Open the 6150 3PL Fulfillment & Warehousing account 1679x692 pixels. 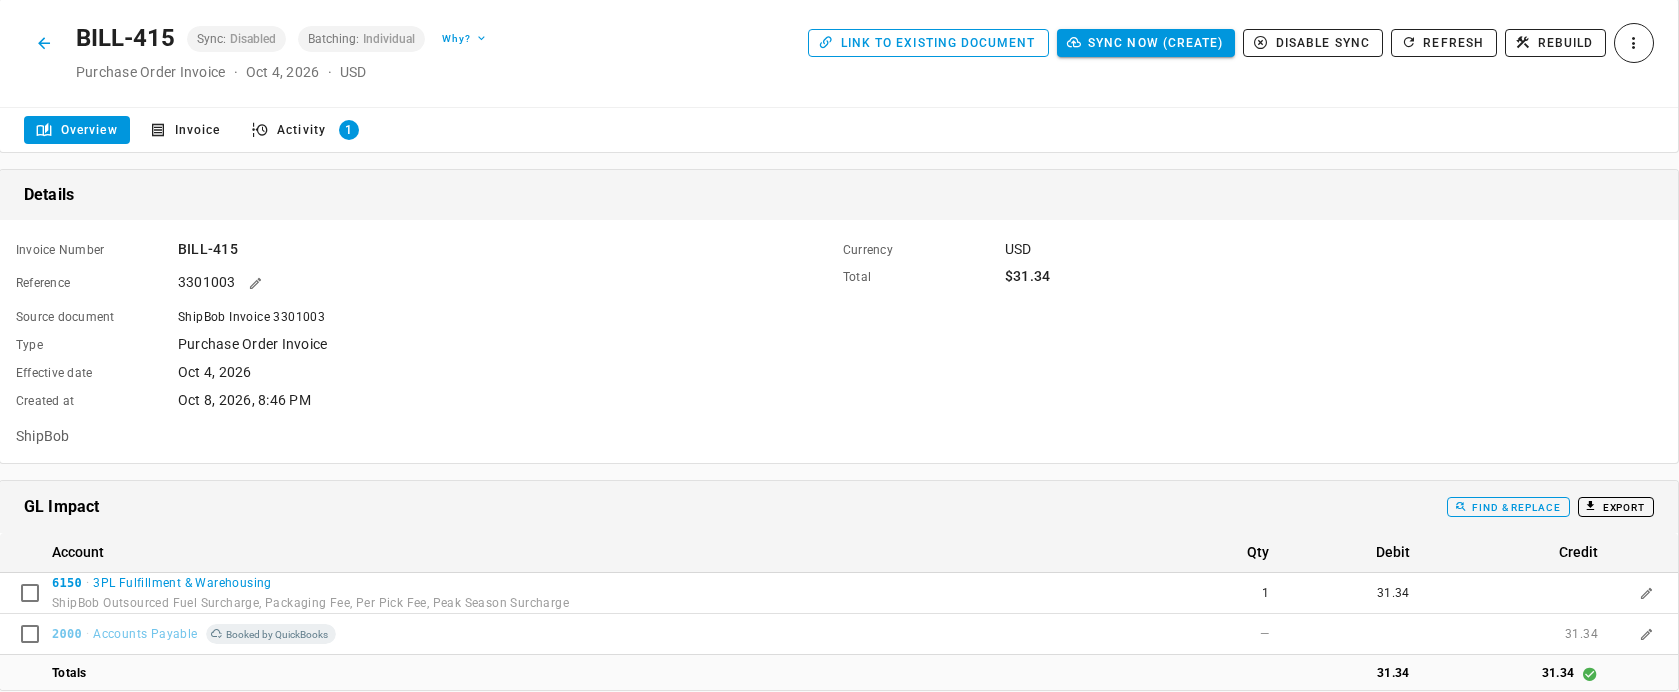161,583
